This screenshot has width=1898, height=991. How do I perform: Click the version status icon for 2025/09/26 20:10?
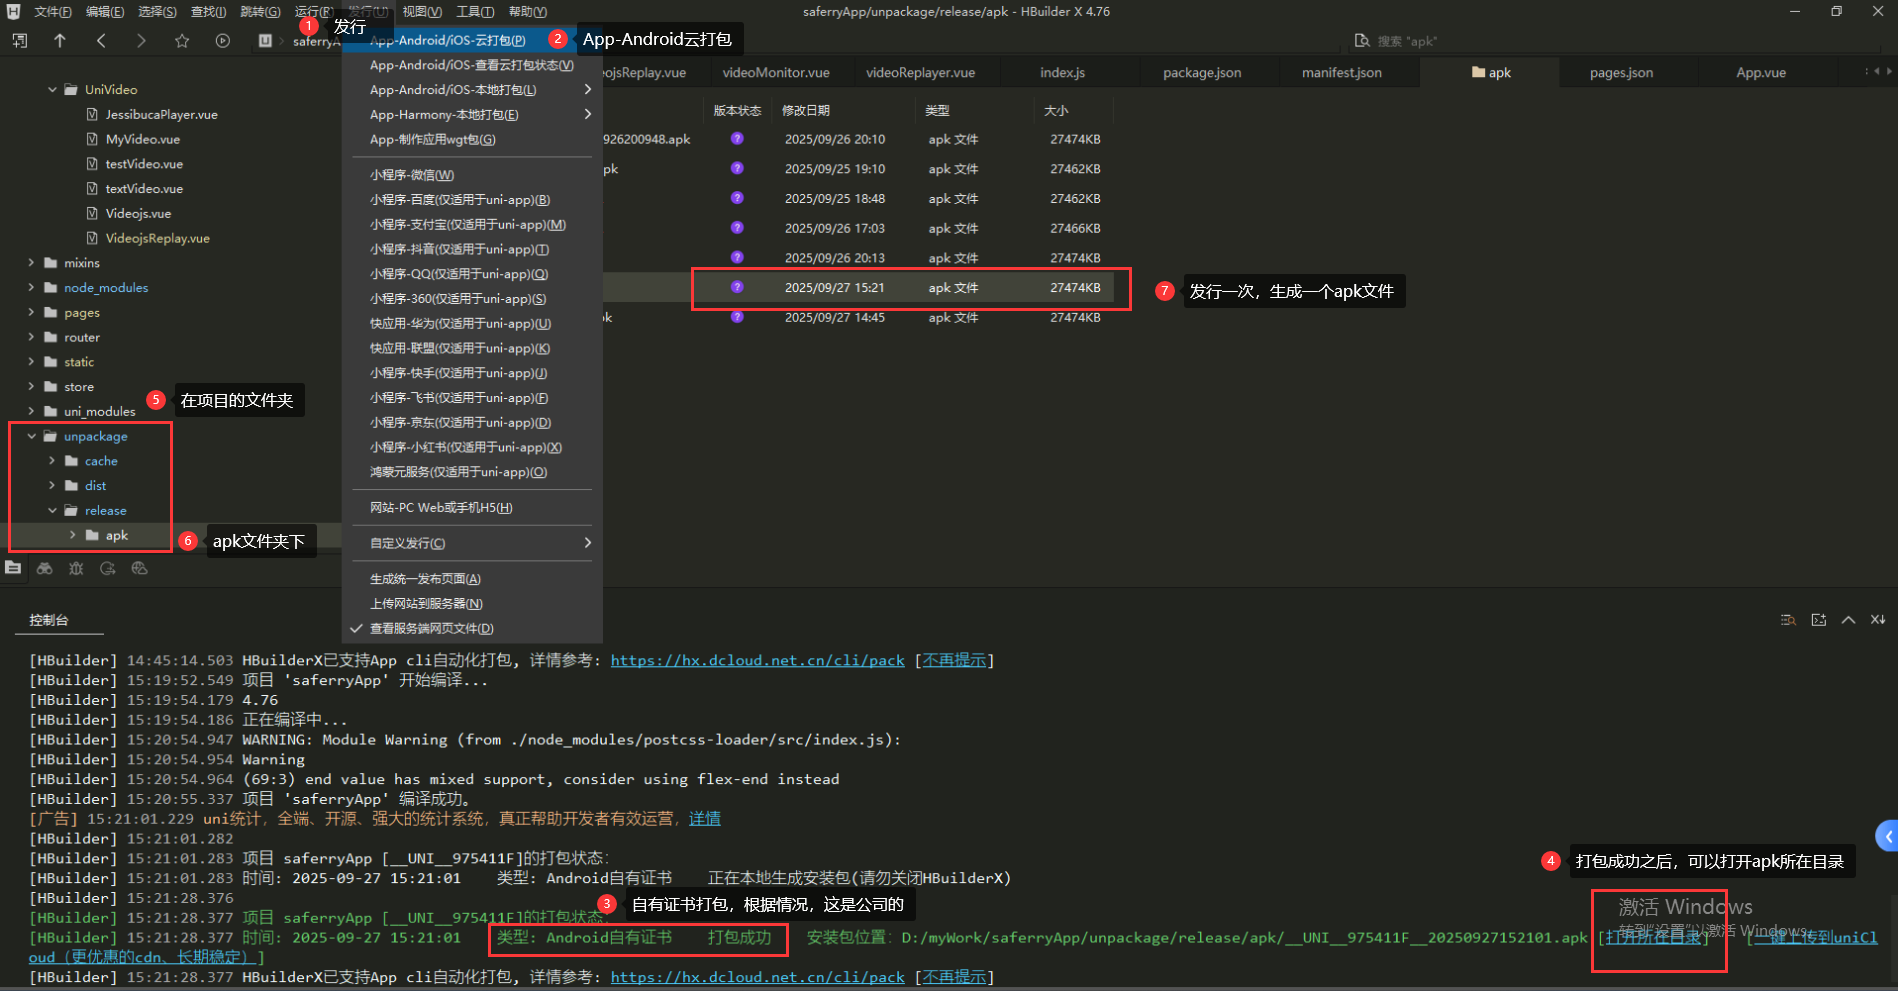click(737, 139)
